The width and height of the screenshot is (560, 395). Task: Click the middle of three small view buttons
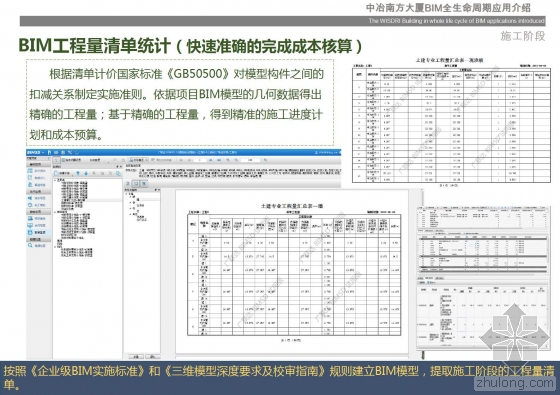[136, 184]
